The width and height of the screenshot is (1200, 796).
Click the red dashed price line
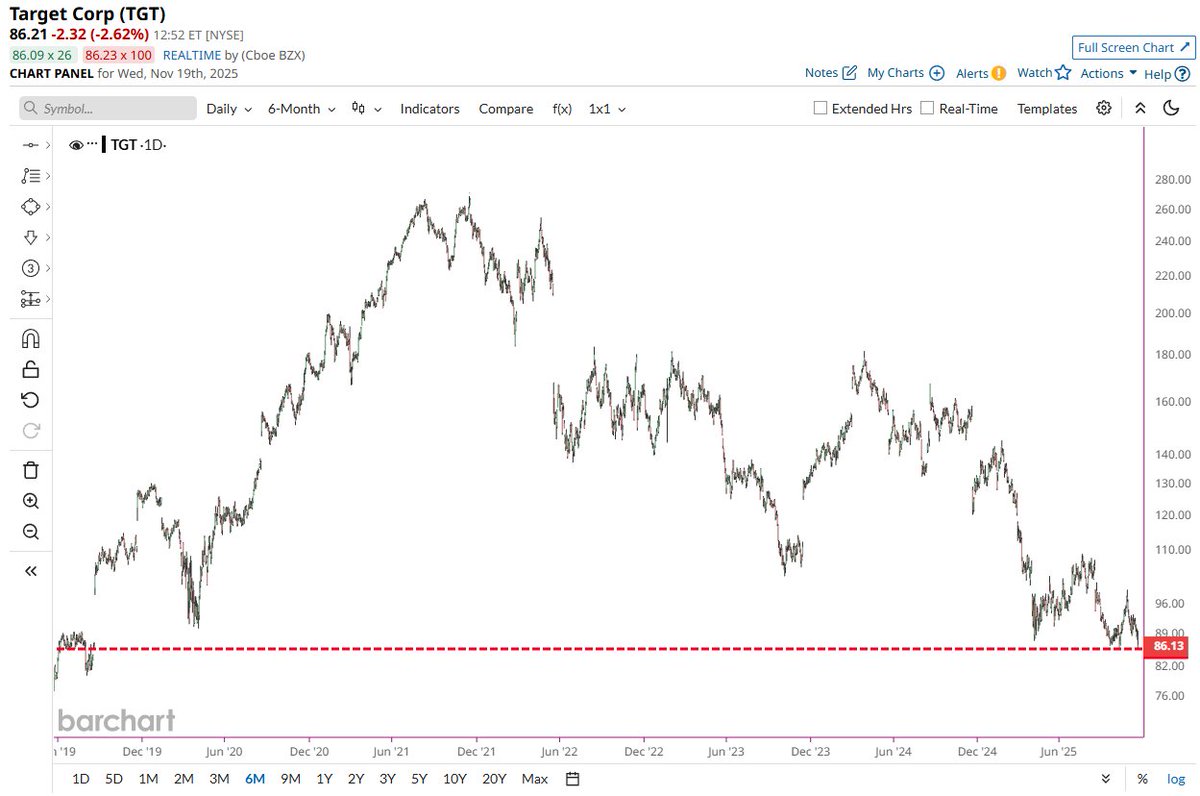[598, 649]
